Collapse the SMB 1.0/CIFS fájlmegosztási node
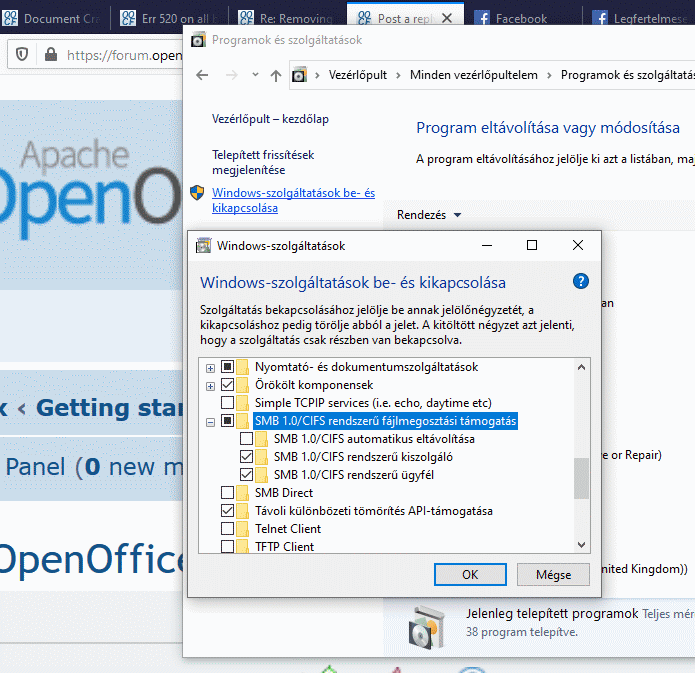Viewport: 695px width, 673px height. (211, 422)
